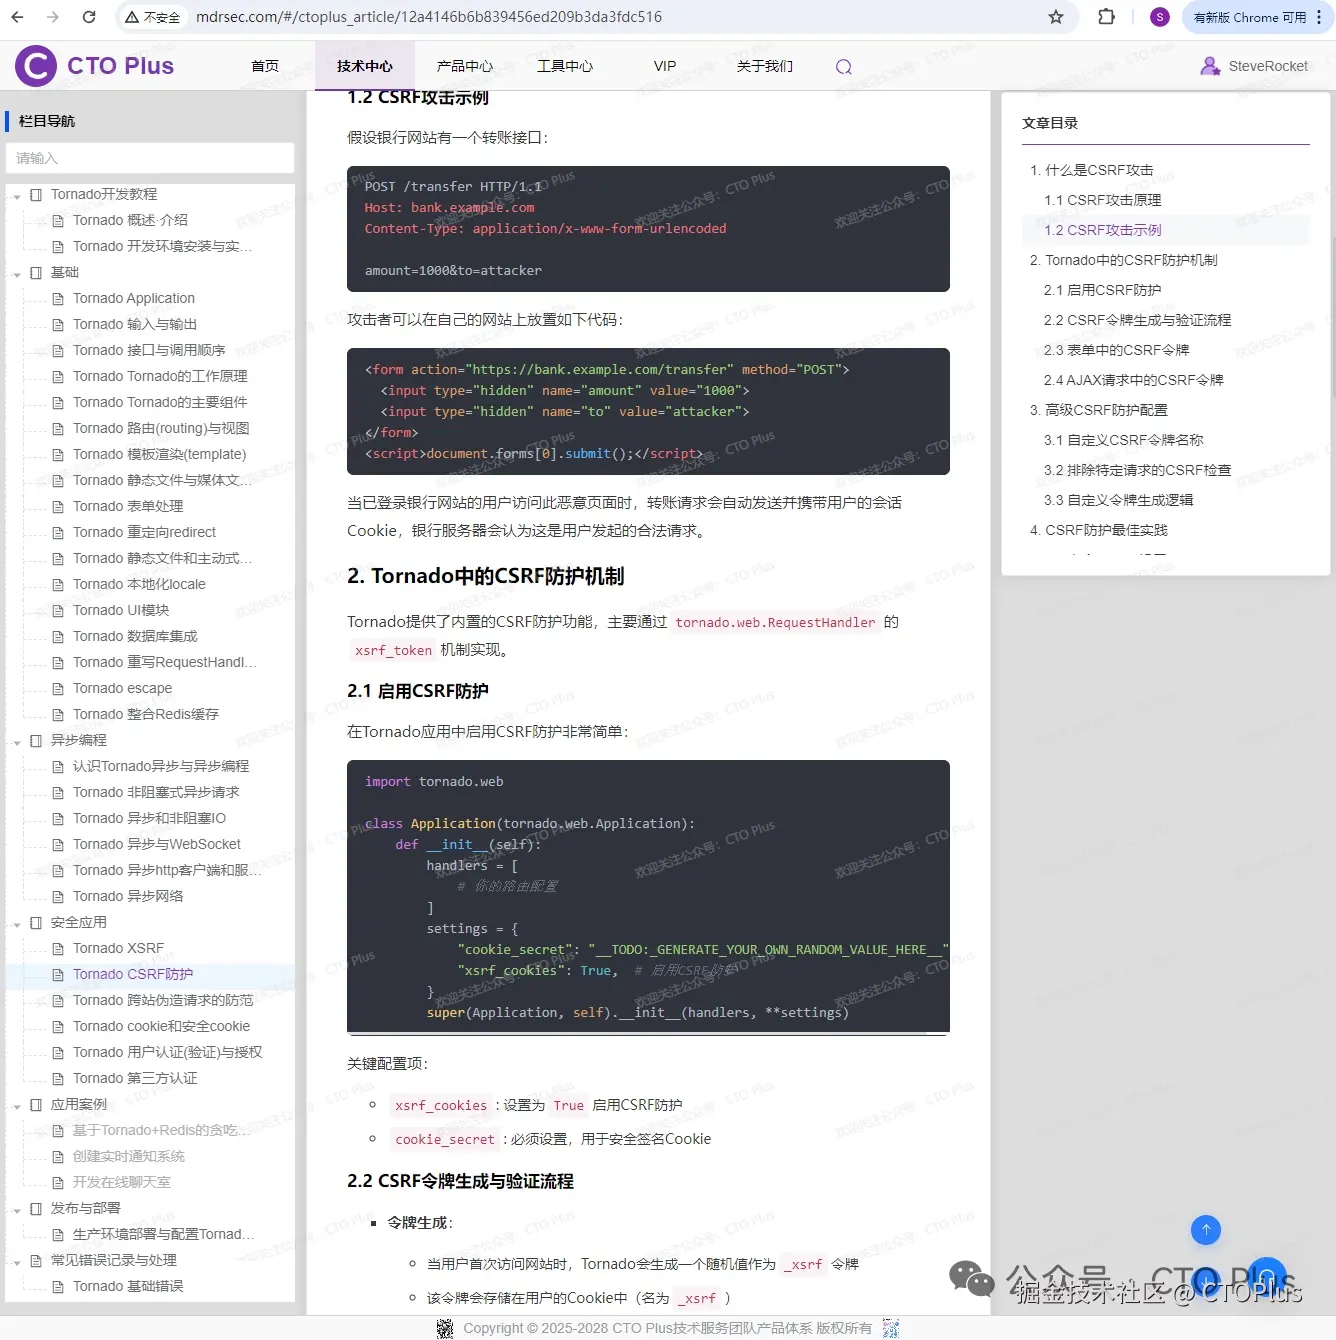Collapse the 安全应用 sidebar section
The image size is (1336, 1340).
pyautogui.click(x=16, y=922)
